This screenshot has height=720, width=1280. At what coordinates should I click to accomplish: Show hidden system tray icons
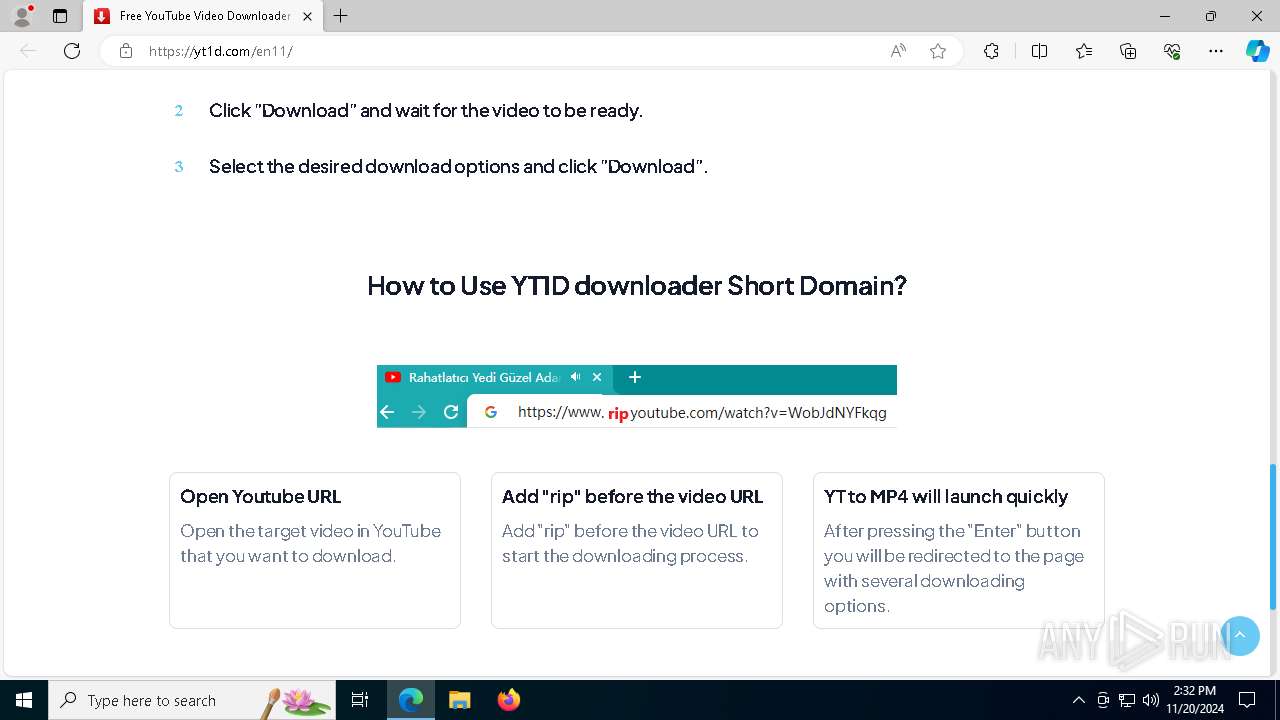1078,700
